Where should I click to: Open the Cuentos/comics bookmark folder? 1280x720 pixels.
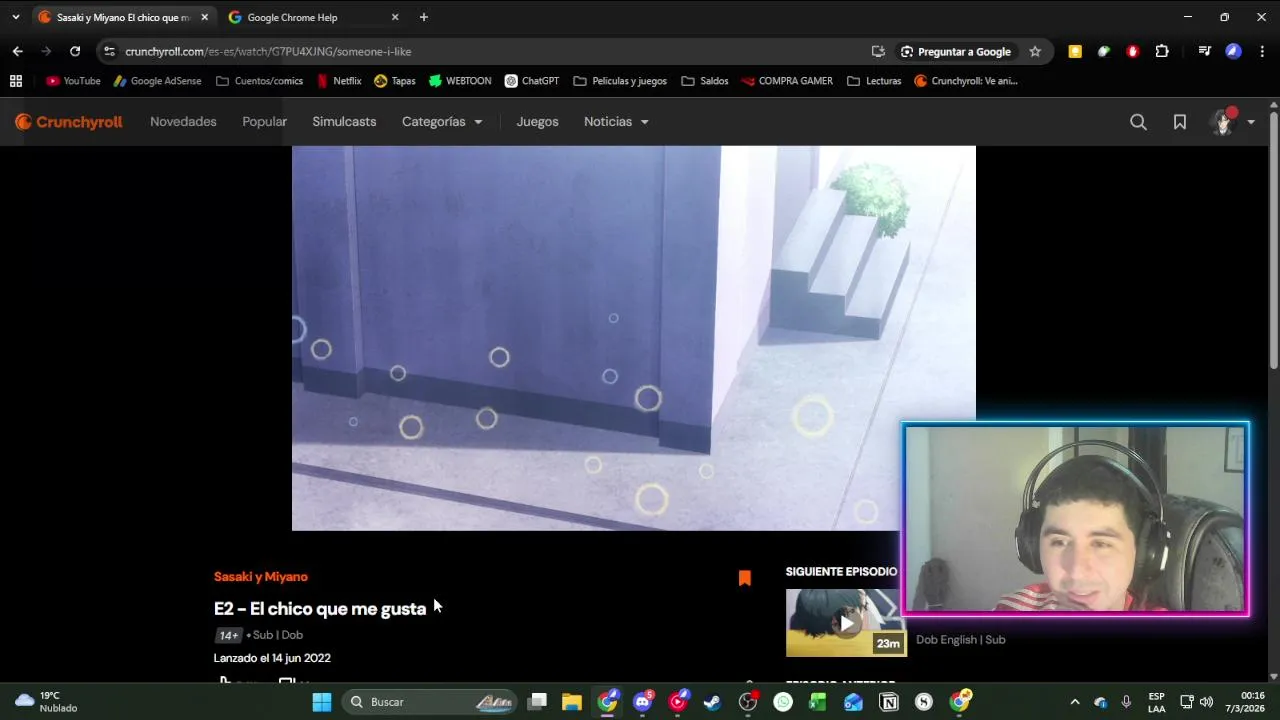[260, 81]
